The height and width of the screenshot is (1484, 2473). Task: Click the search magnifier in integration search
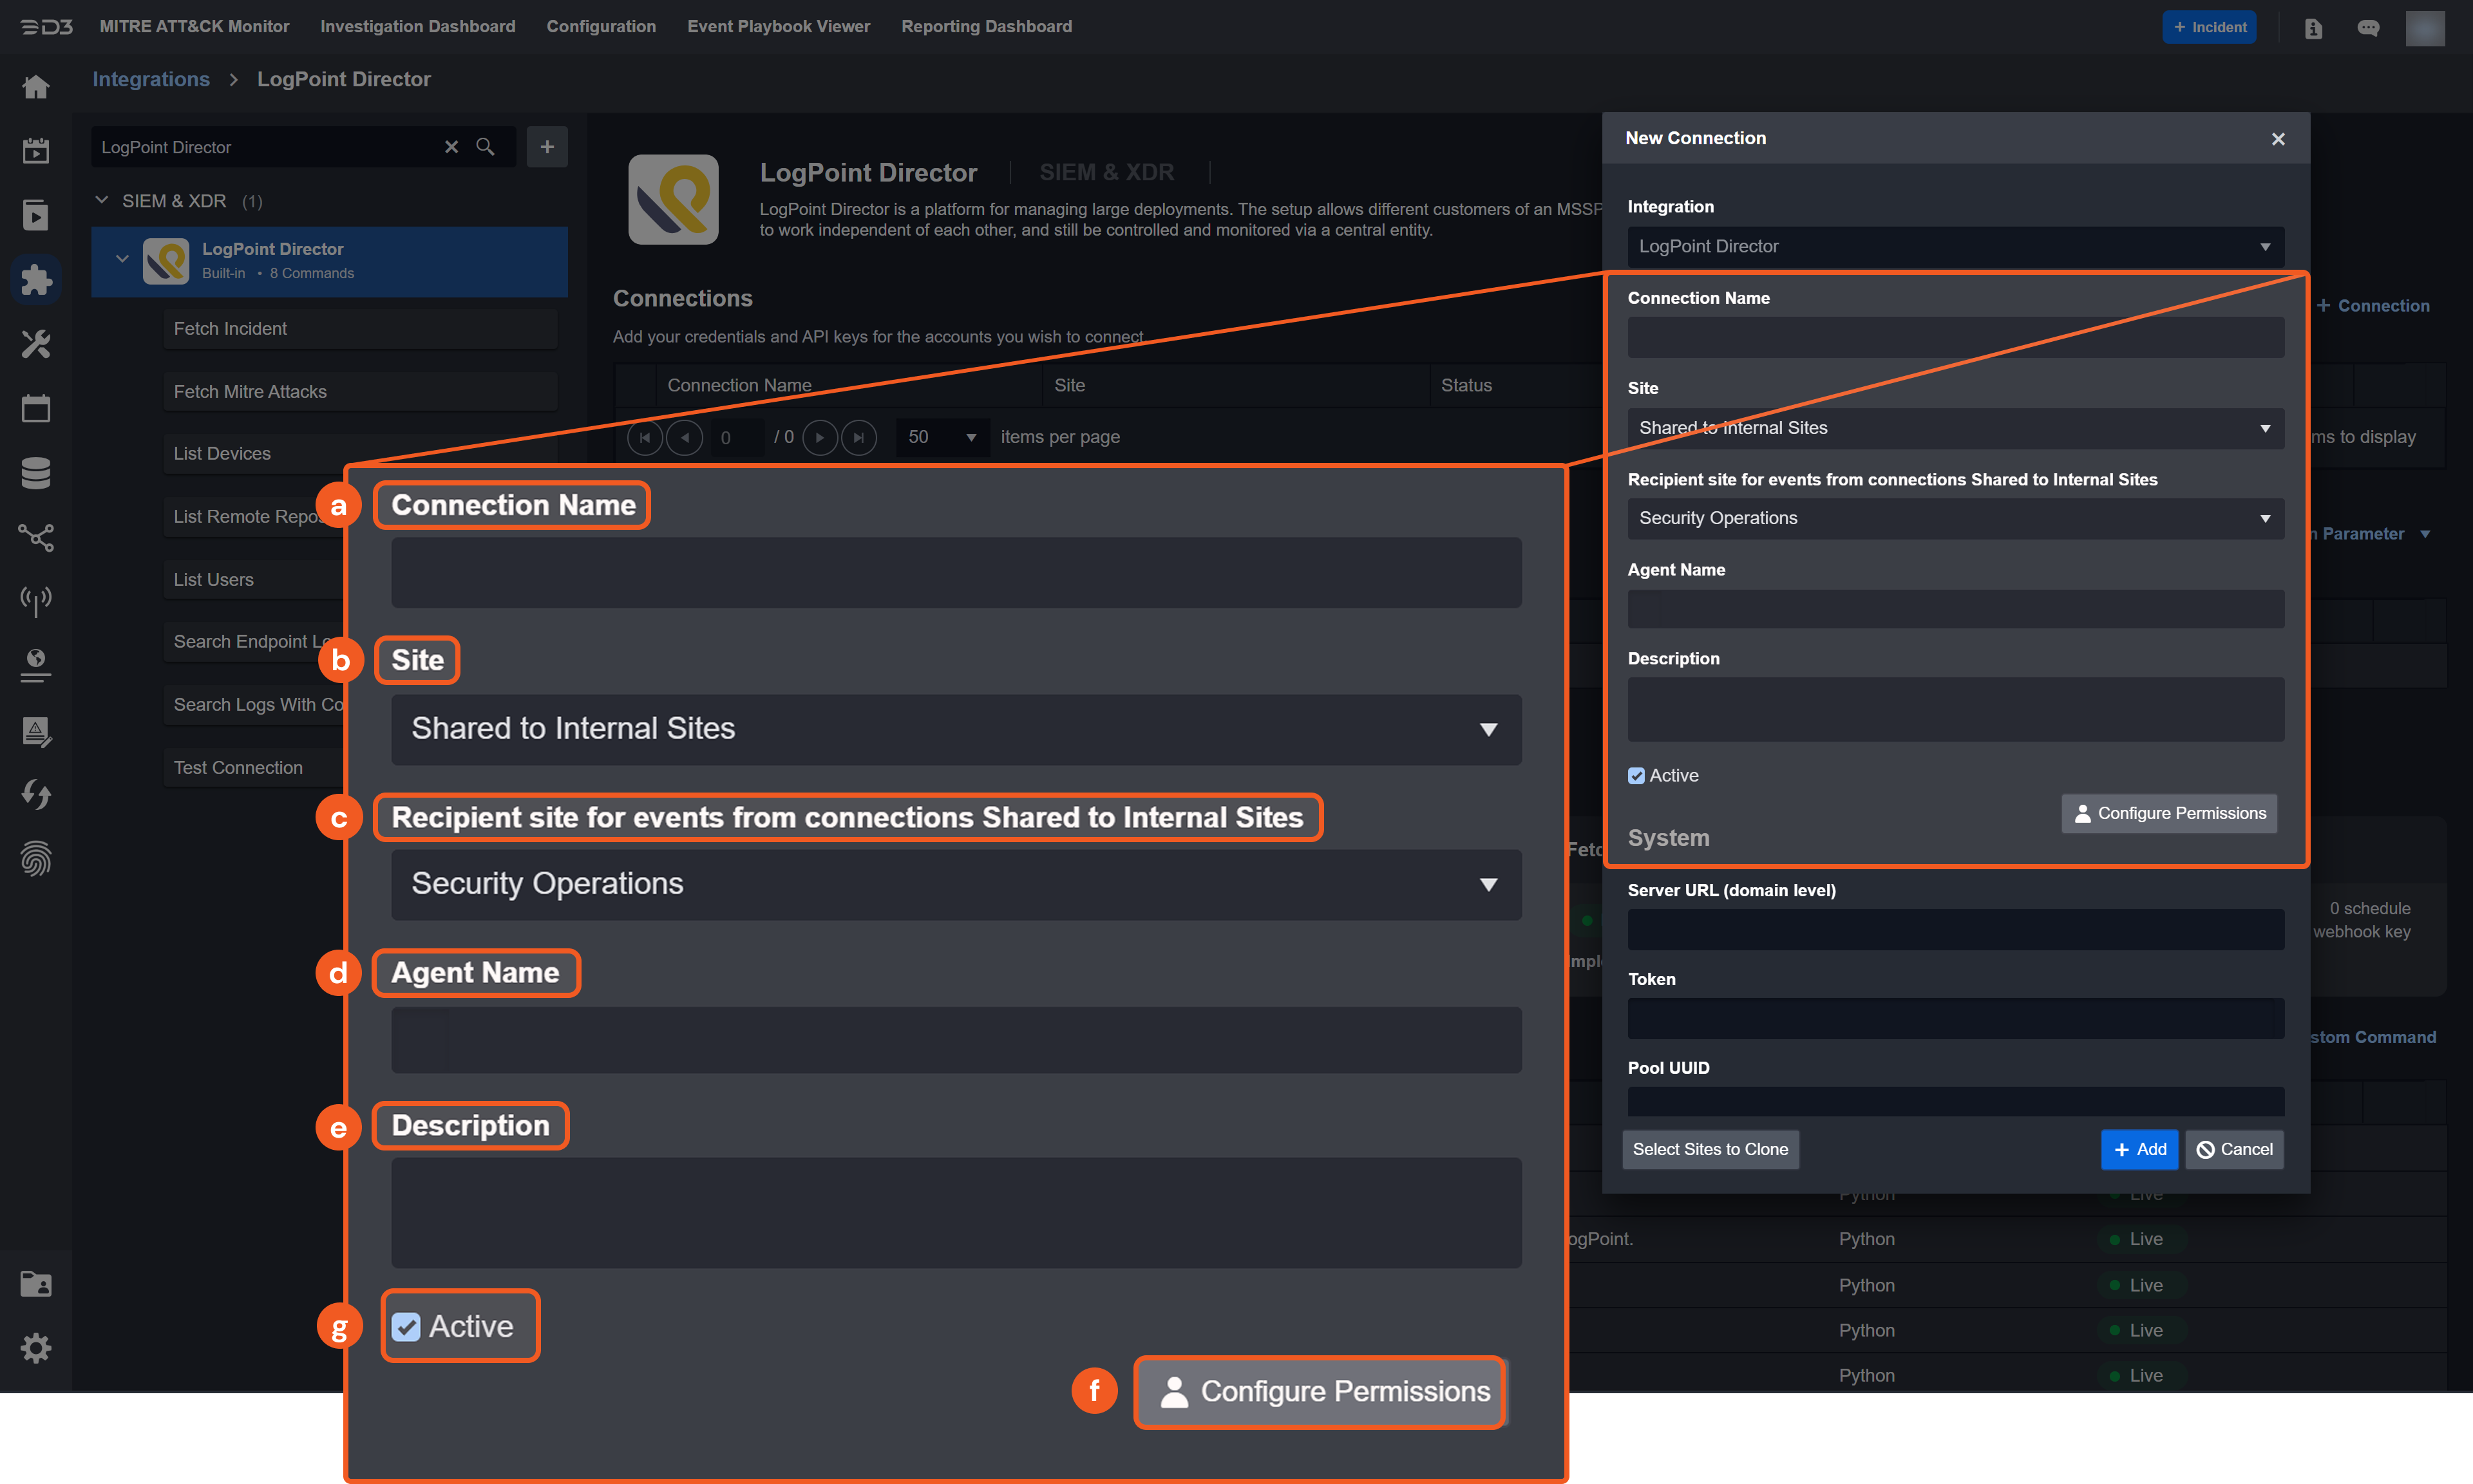tap(485, 147)
